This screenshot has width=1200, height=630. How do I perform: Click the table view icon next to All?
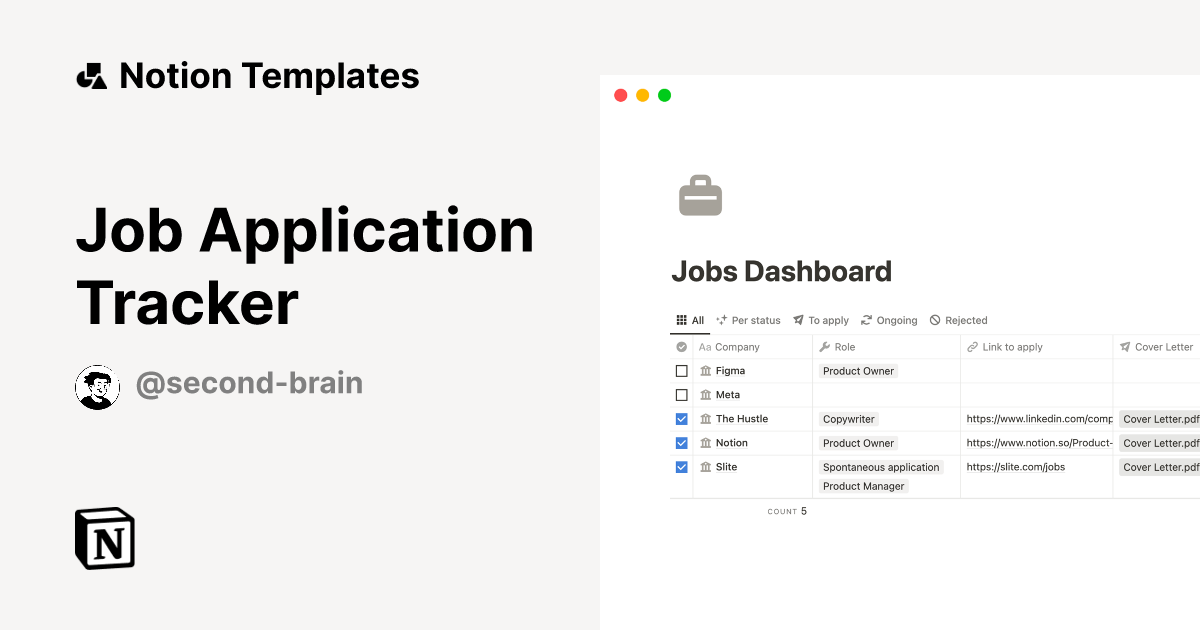pyautogui.click(x=682, y=320)
